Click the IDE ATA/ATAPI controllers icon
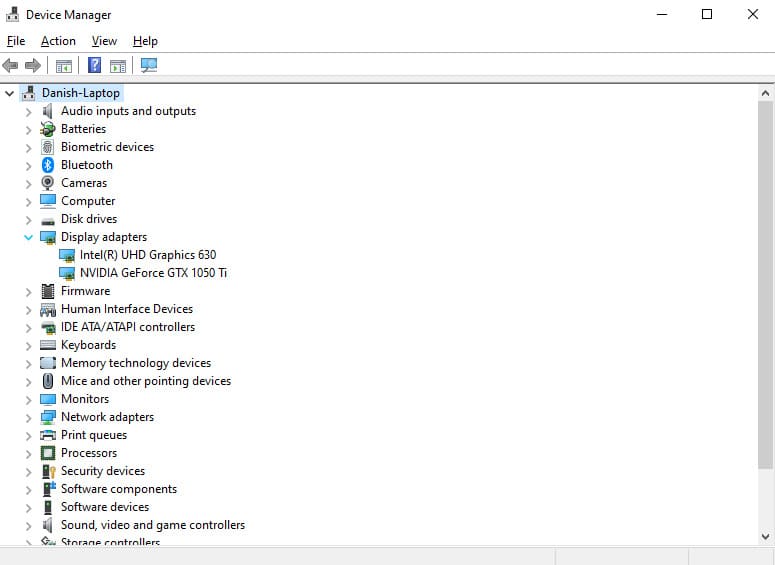Viewport: 775px width, 565px height. tap(48, 327)
